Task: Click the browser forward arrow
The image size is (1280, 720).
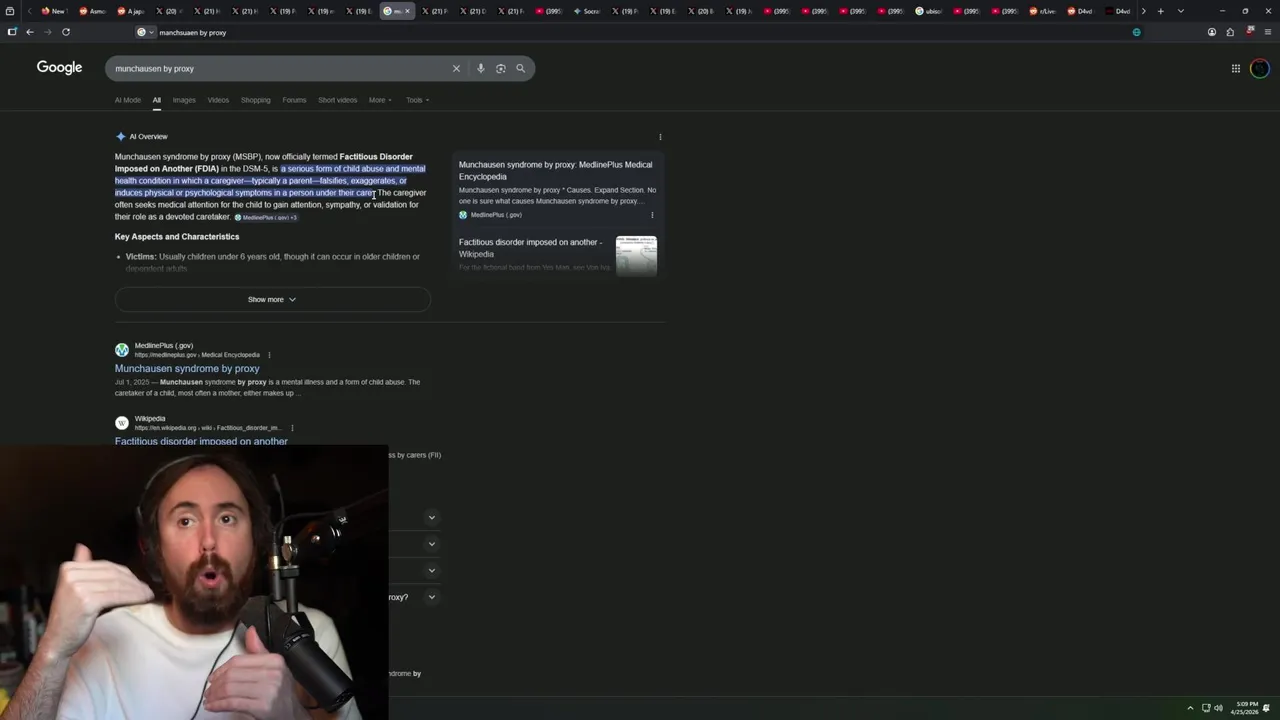Action: point(47,32)
